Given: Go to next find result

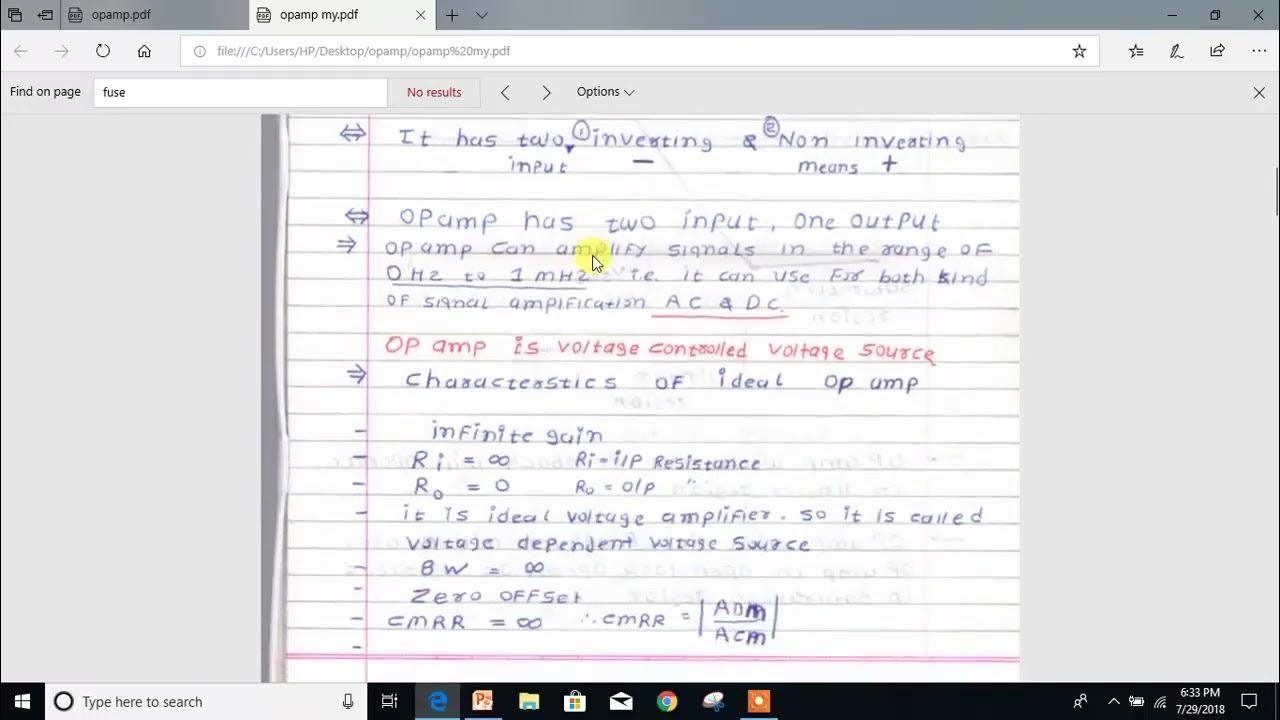Looking at the screenshot, I should [546, 92].
